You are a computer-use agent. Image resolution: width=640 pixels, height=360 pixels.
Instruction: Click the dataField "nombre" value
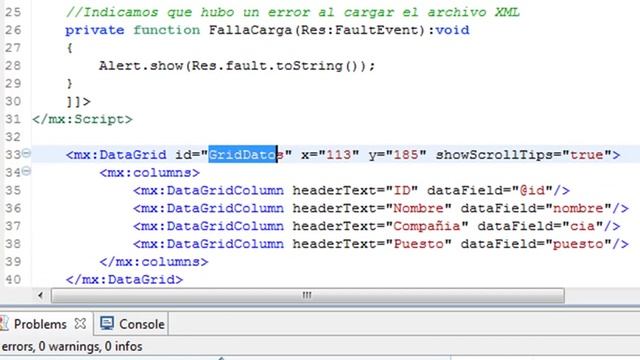[578, 208]
